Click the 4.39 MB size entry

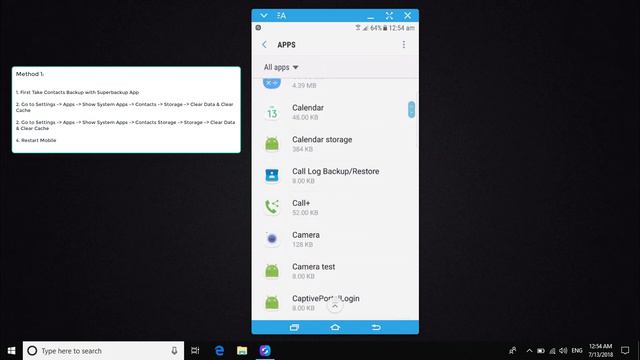304,85
